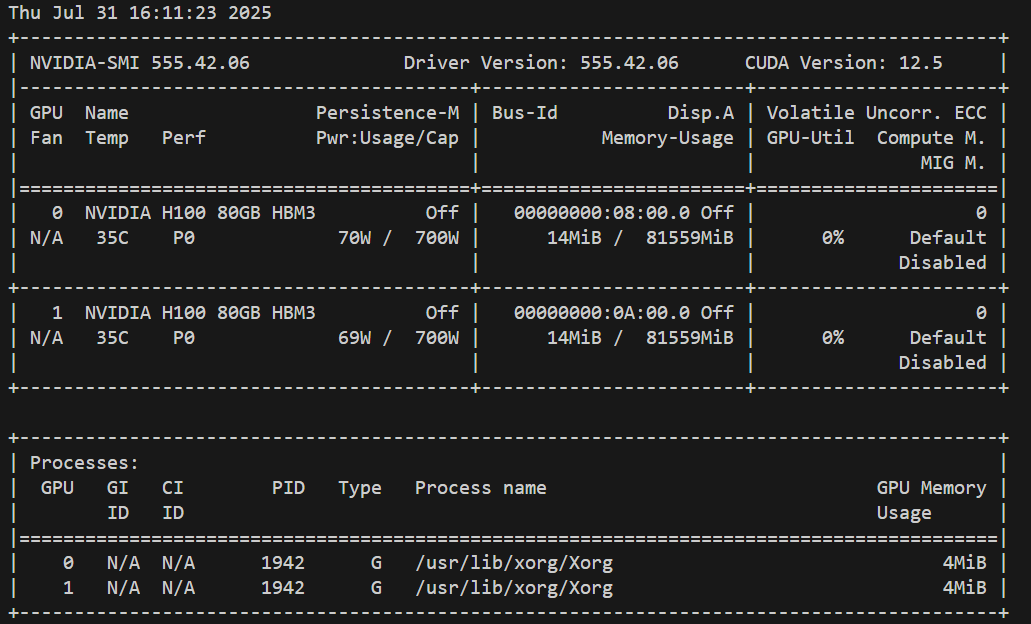Click GPU 0 temperature "35C"
The height and width of the screenshot is (624, 1031).
112,238
